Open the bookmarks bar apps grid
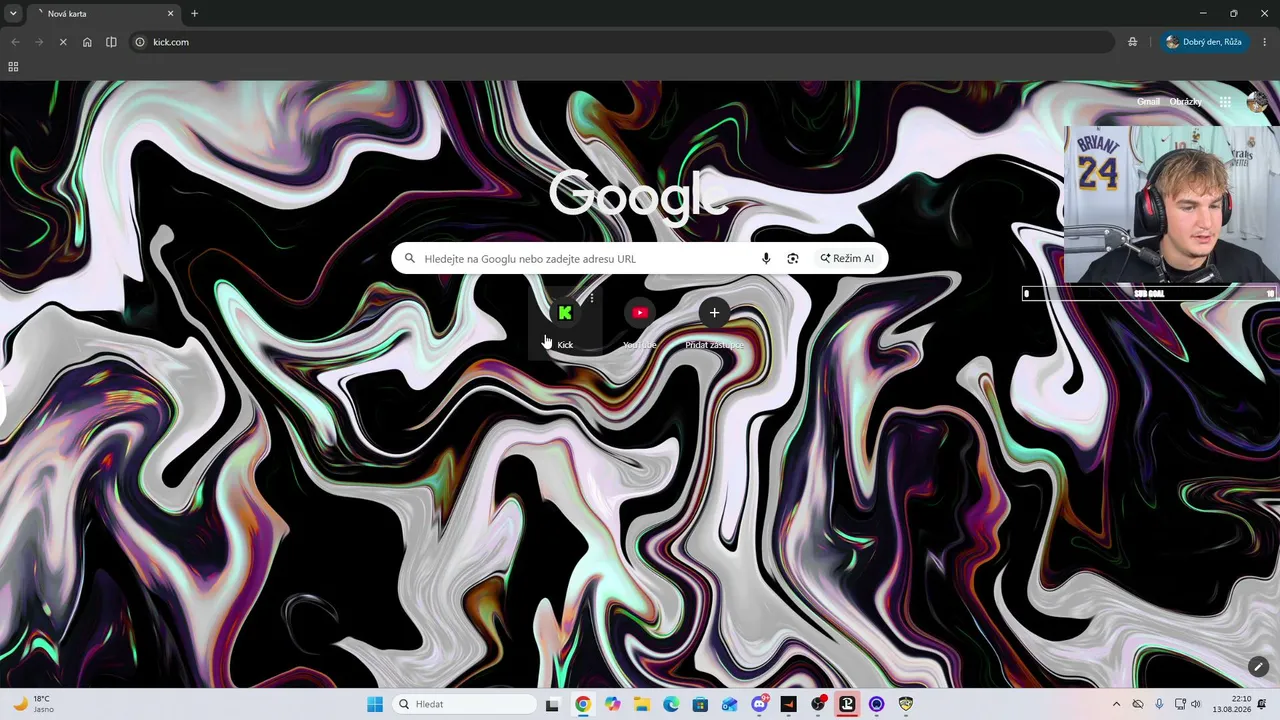The image size is (1280, 720). 13,67
